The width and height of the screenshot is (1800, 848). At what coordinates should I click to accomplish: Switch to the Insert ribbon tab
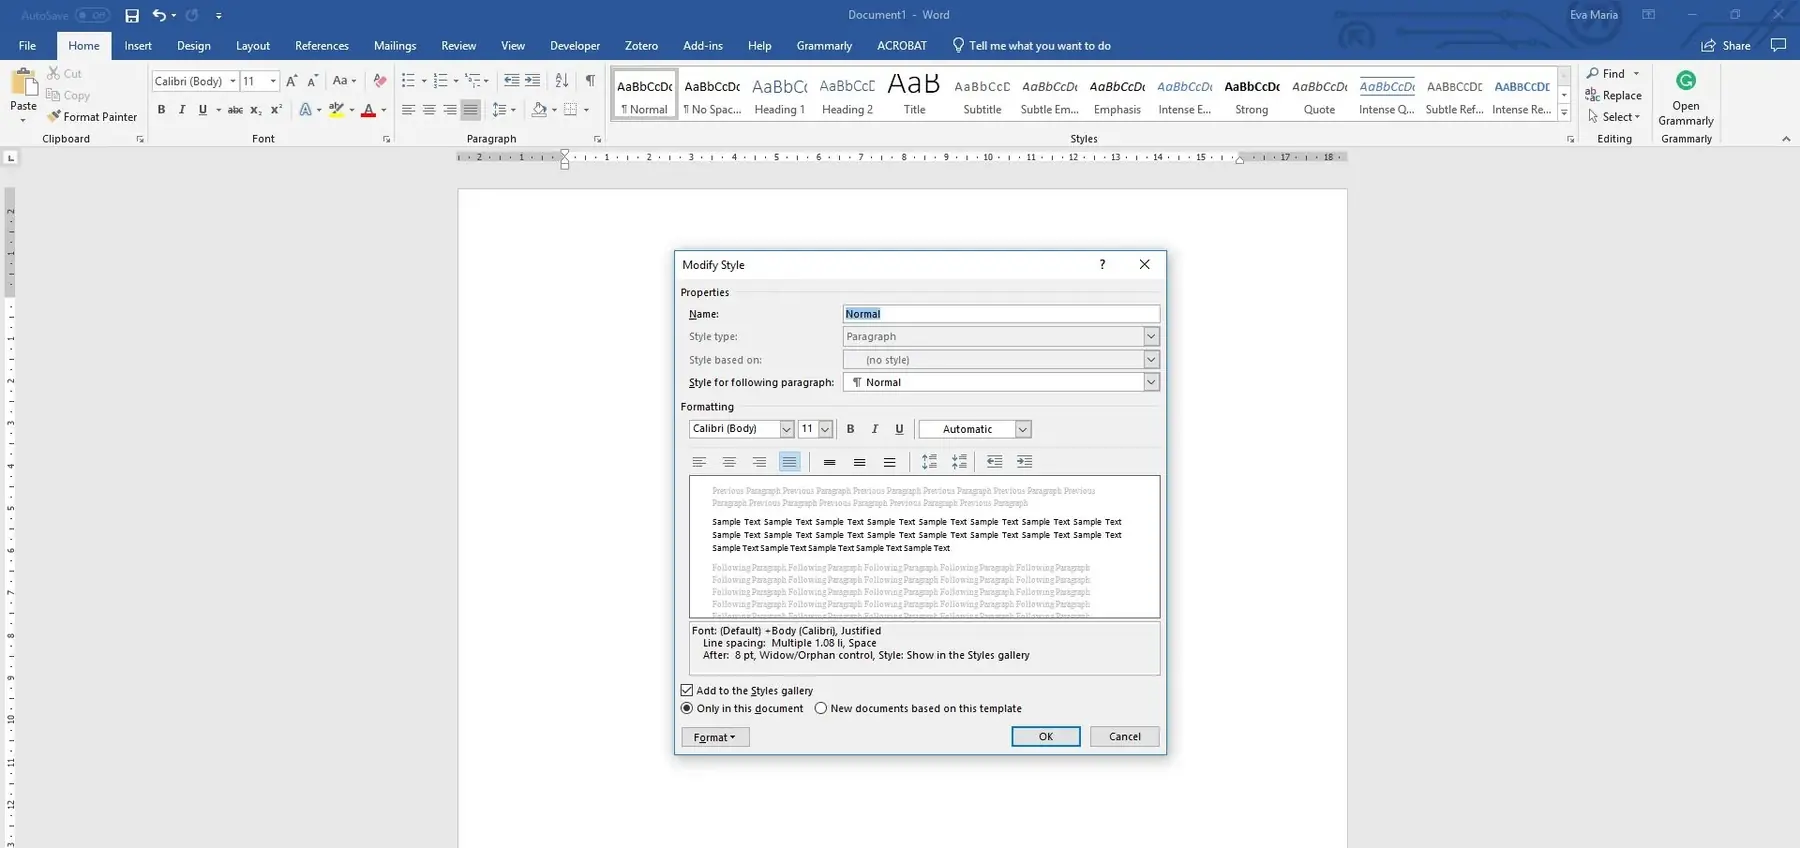(x=138, y=46)
